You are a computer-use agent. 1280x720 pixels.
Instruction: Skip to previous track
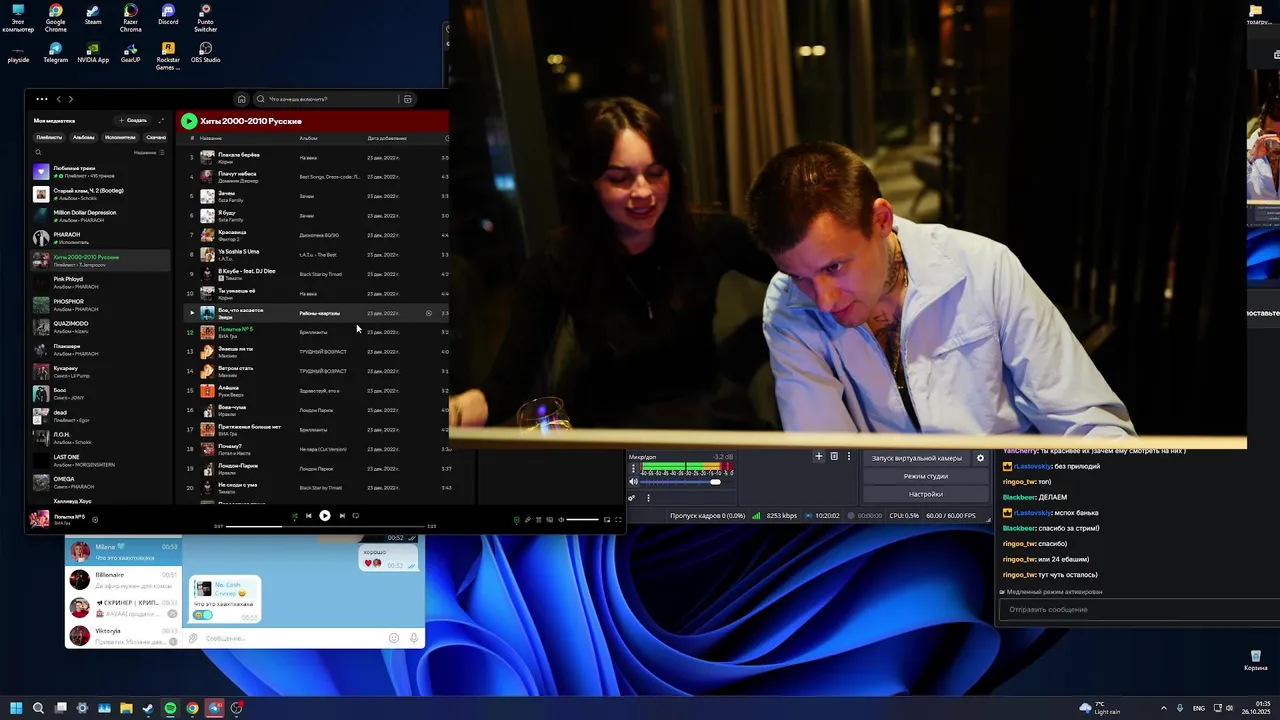point(308,516)
